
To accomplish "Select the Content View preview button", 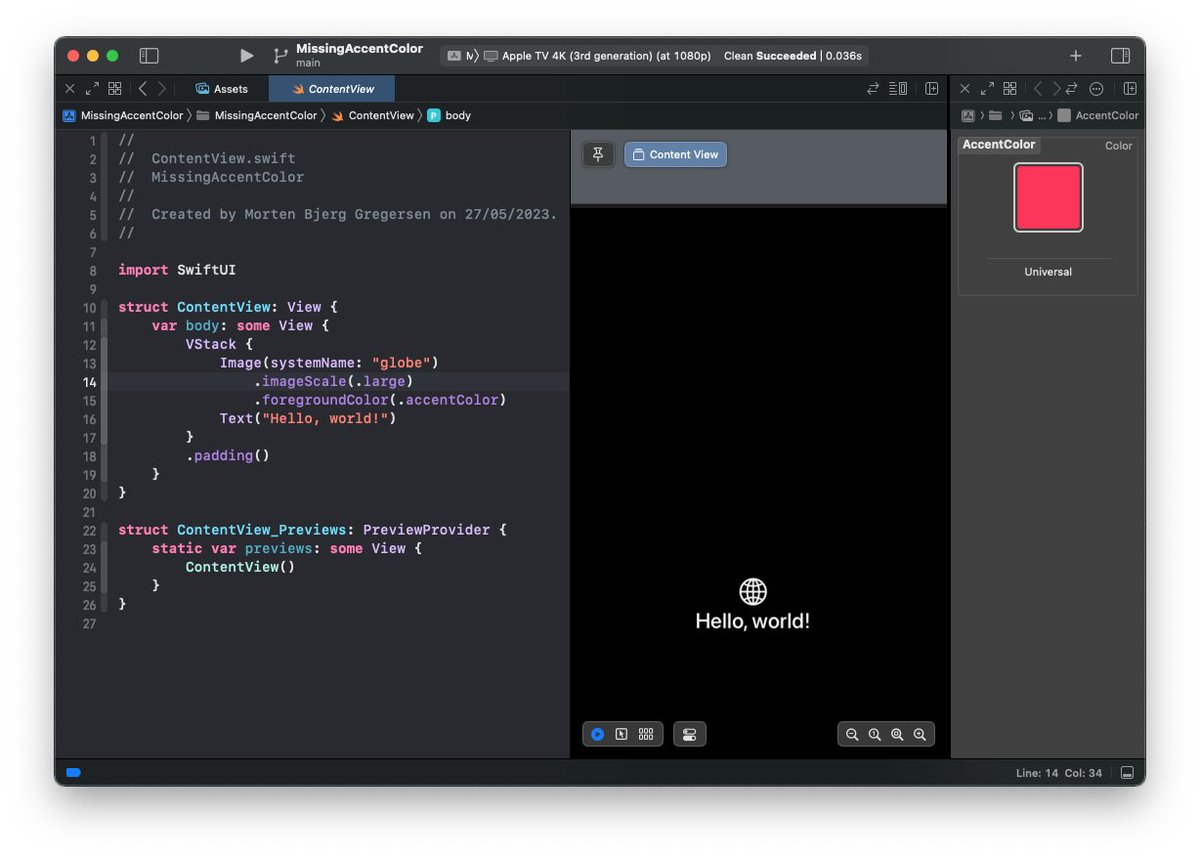I will coord(676,155).
